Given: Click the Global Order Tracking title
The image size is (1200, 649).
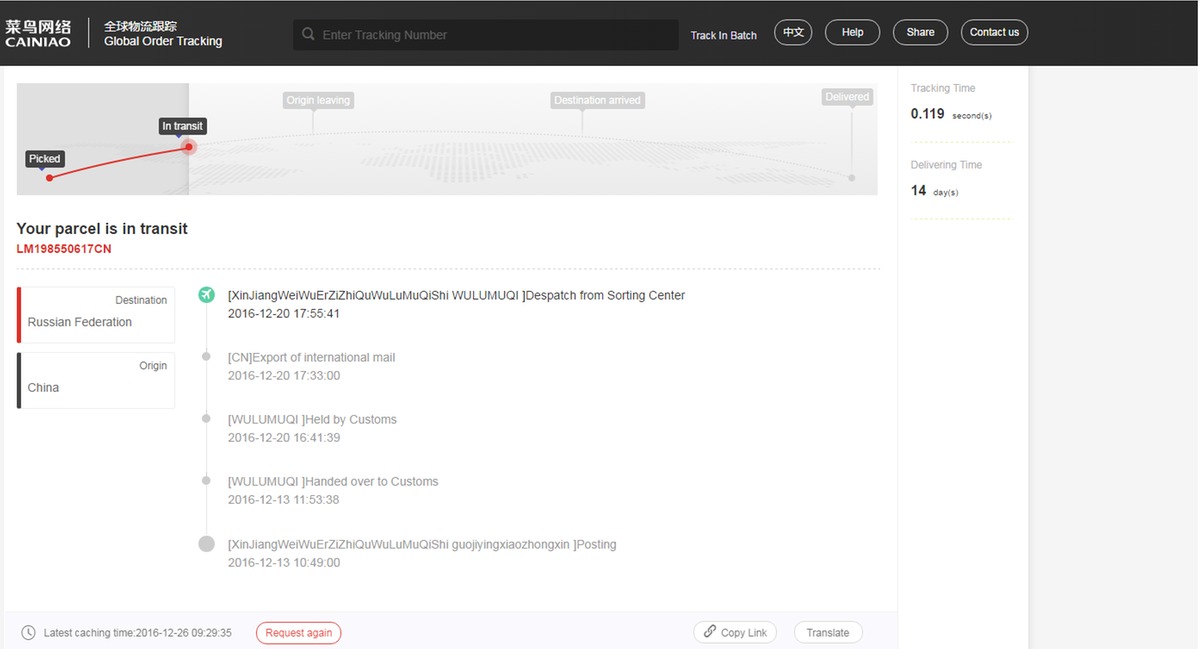Looking at the screenshot, I should click(x=163, y=41).
